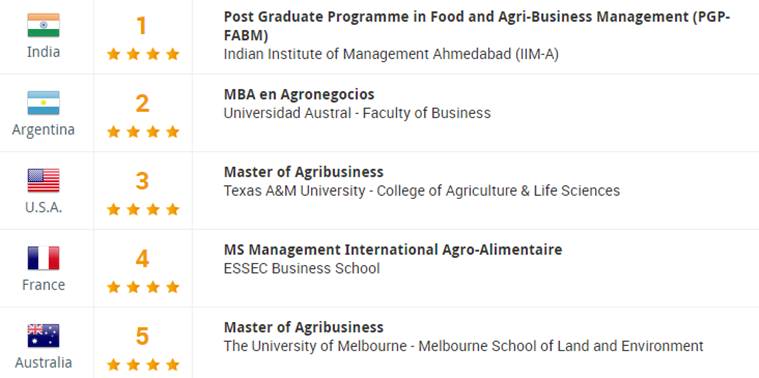Click the star rating under rank 5
This screenshot has height=378, width=759.
tap(143, 364)
